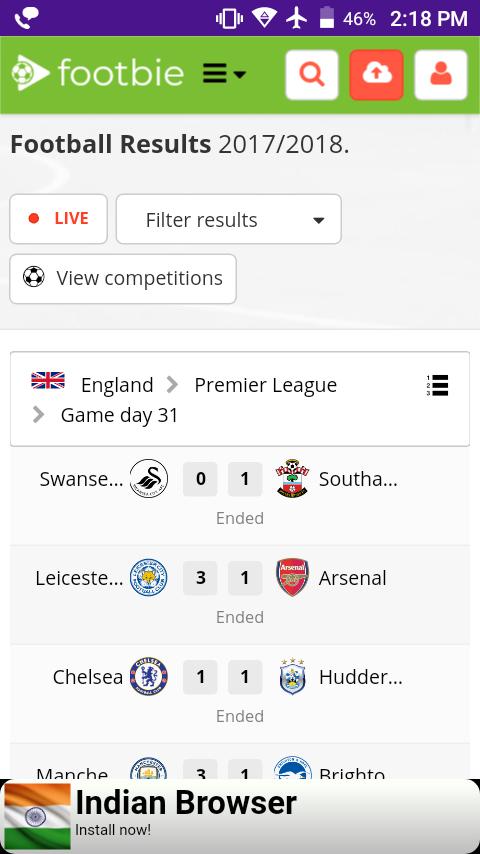Click the Chelsea club crest
The height and width of the screenshot is (854, 480).
tap(149, 676)
